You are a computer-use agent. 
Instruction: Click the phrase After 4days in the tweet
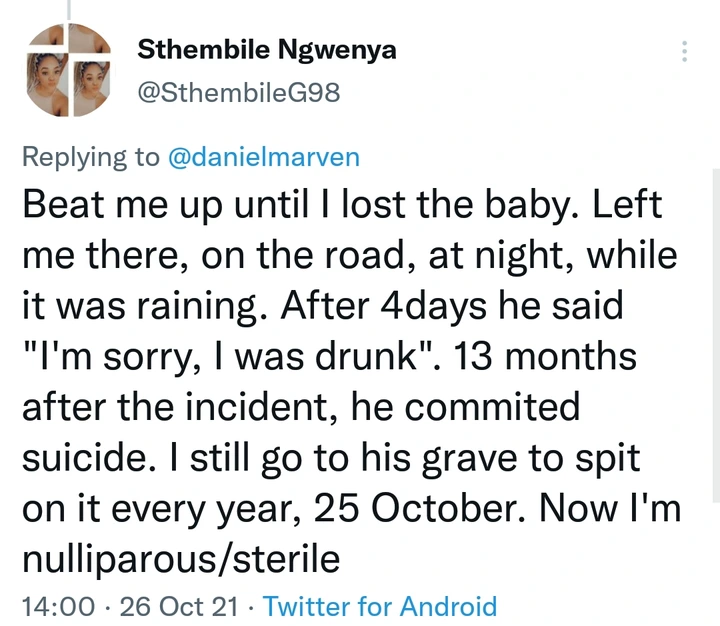click(384, 306)
